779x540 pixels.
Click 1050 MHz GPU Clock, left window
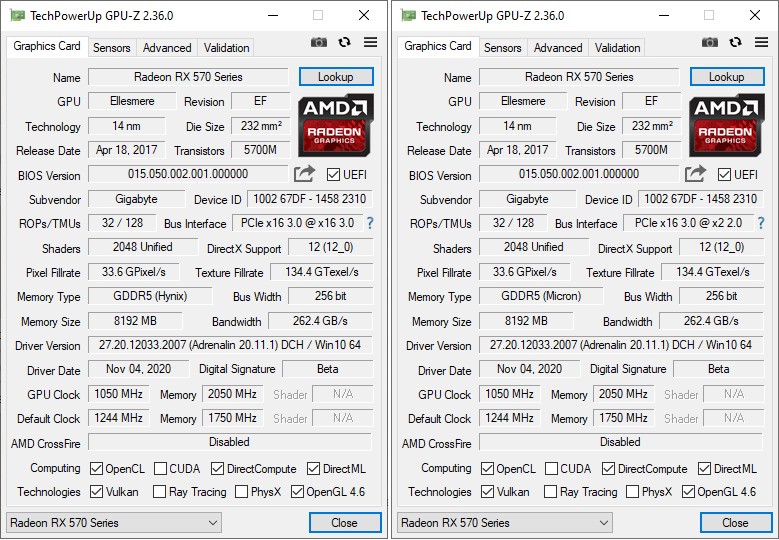(119, 394)
